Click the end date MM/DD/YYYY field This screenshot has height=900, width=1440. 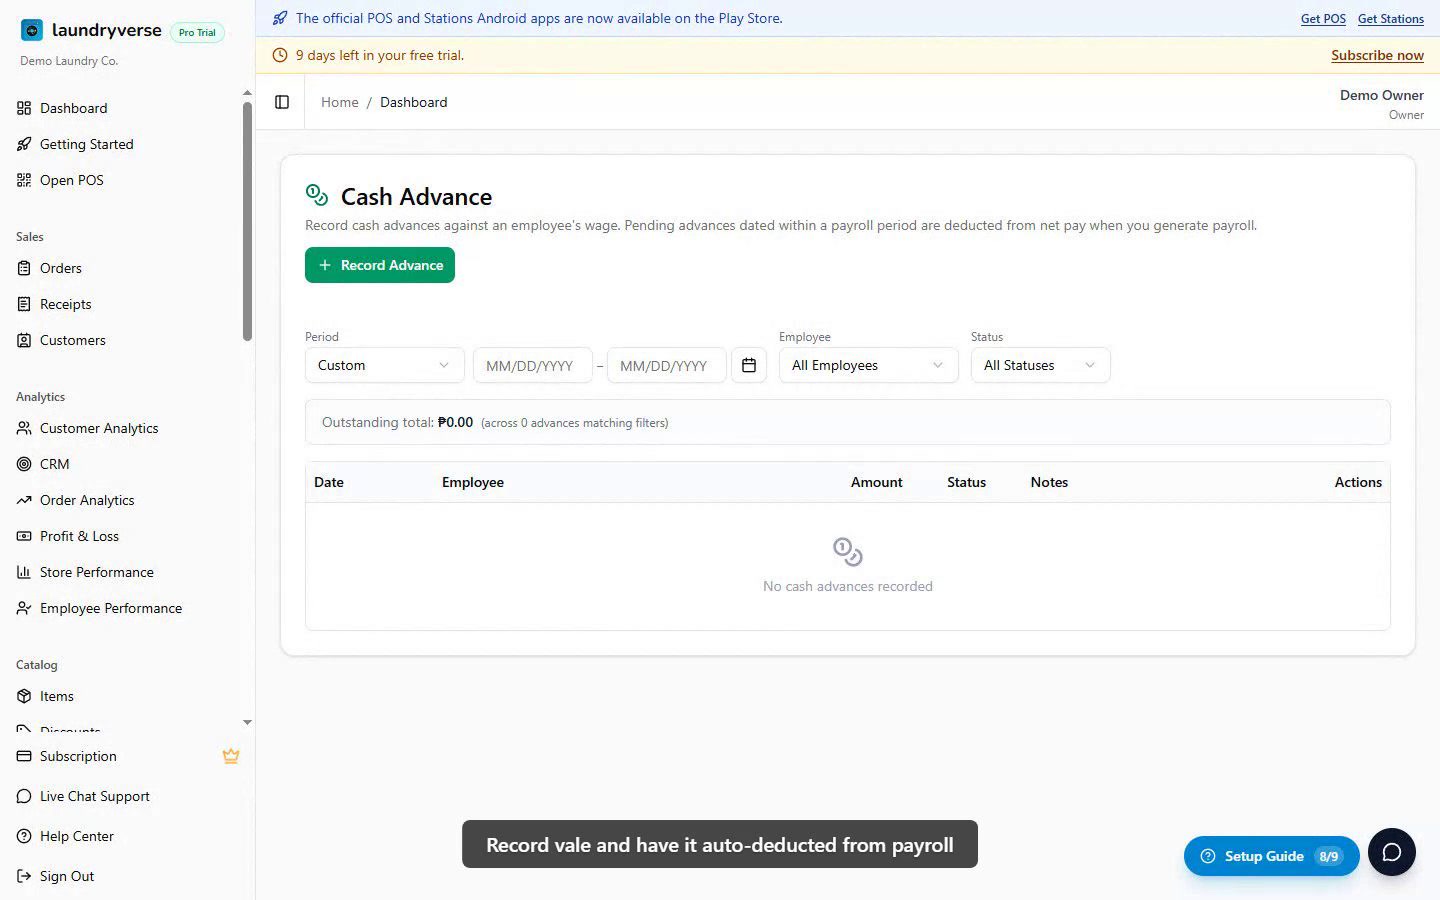(x=666, y=365)
